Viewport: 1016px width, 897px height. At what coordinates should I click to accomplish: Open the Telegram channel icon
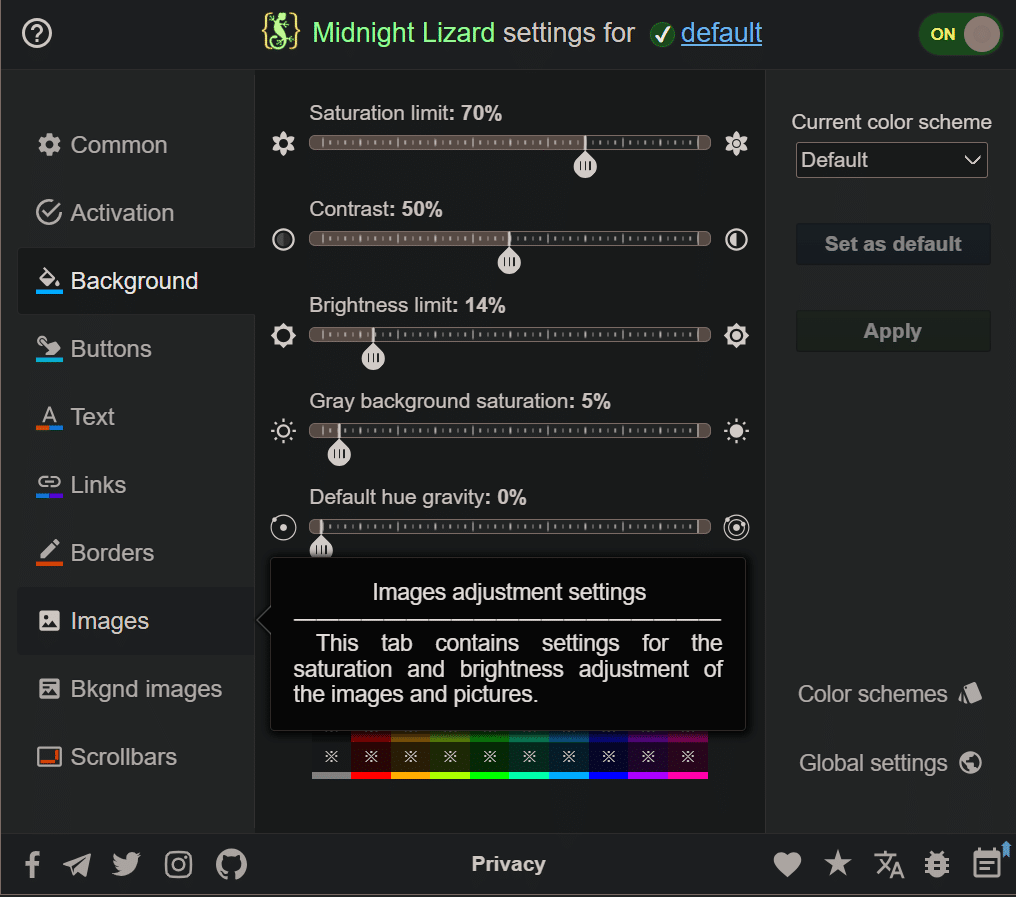pyautogui.click(x=77, y=865)
